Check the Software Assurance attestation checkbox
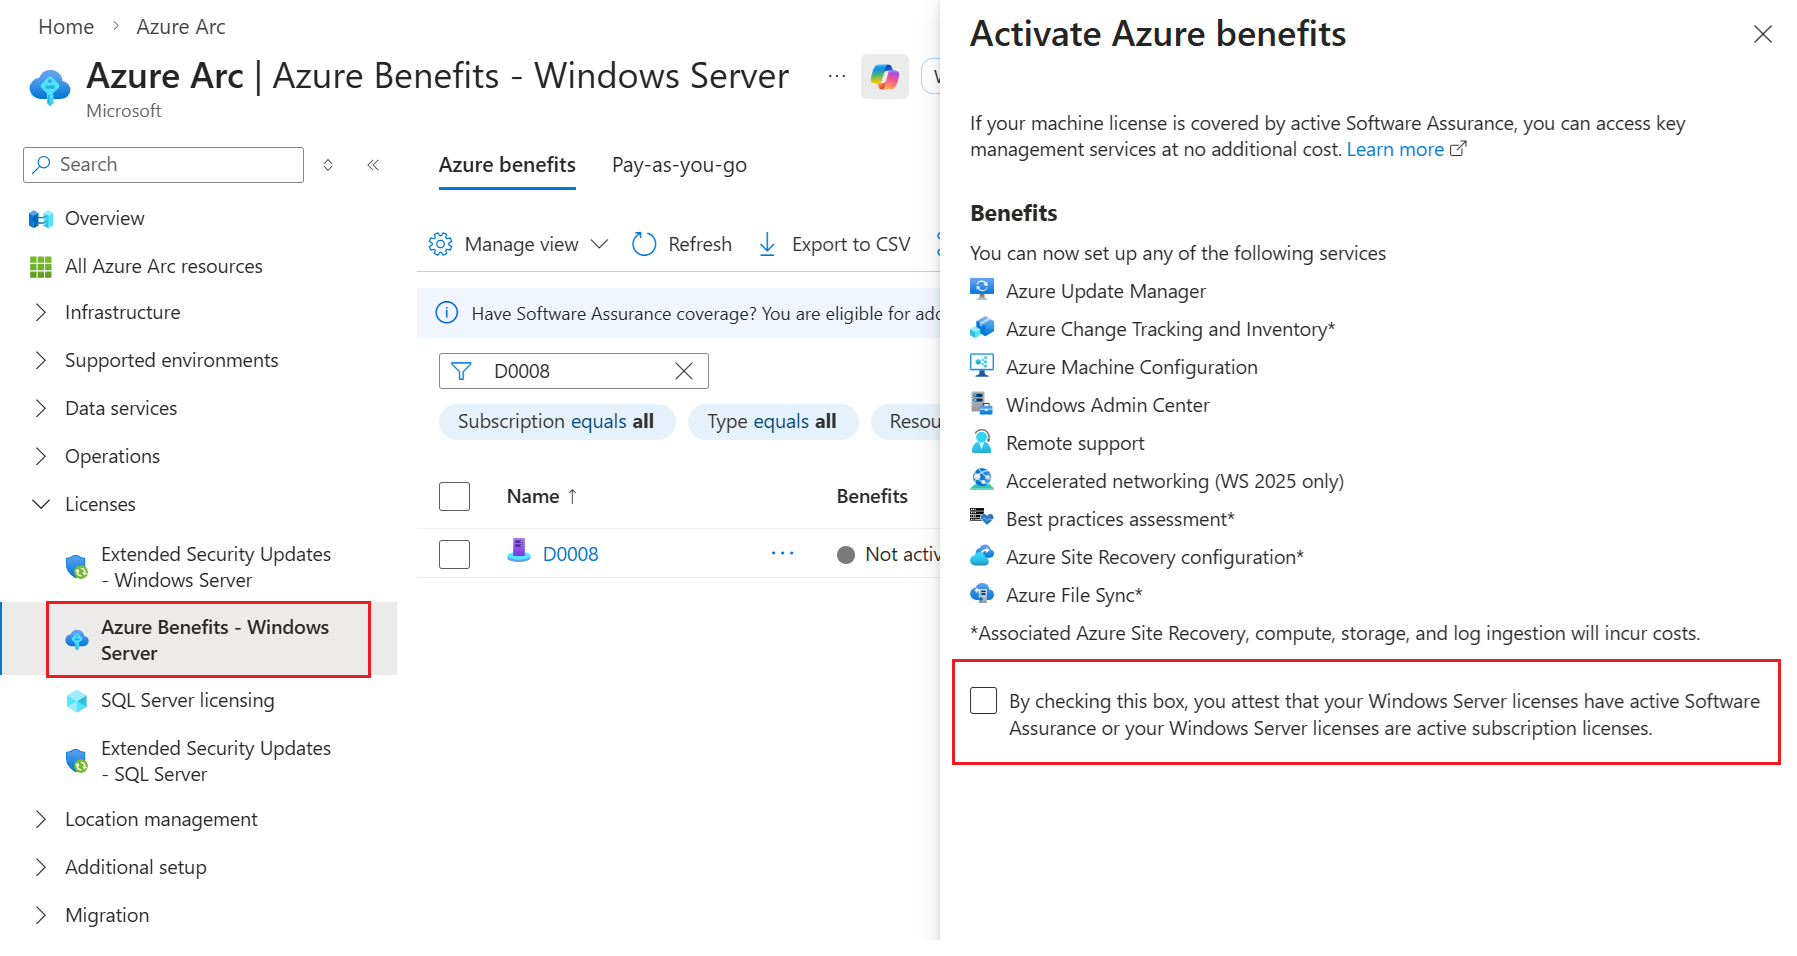Image resolution: width=1797 pixels, height=956 pixels. coord(984,700)
